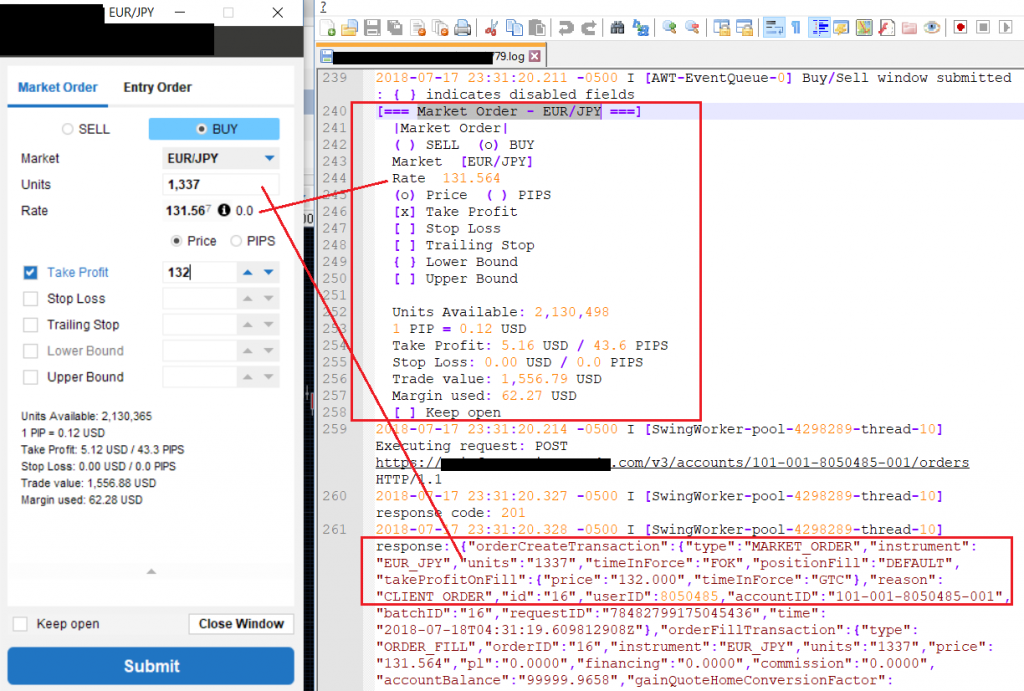Click the Close All documents icon
This screenshot has height=691, width=1024.
(440, 27)
